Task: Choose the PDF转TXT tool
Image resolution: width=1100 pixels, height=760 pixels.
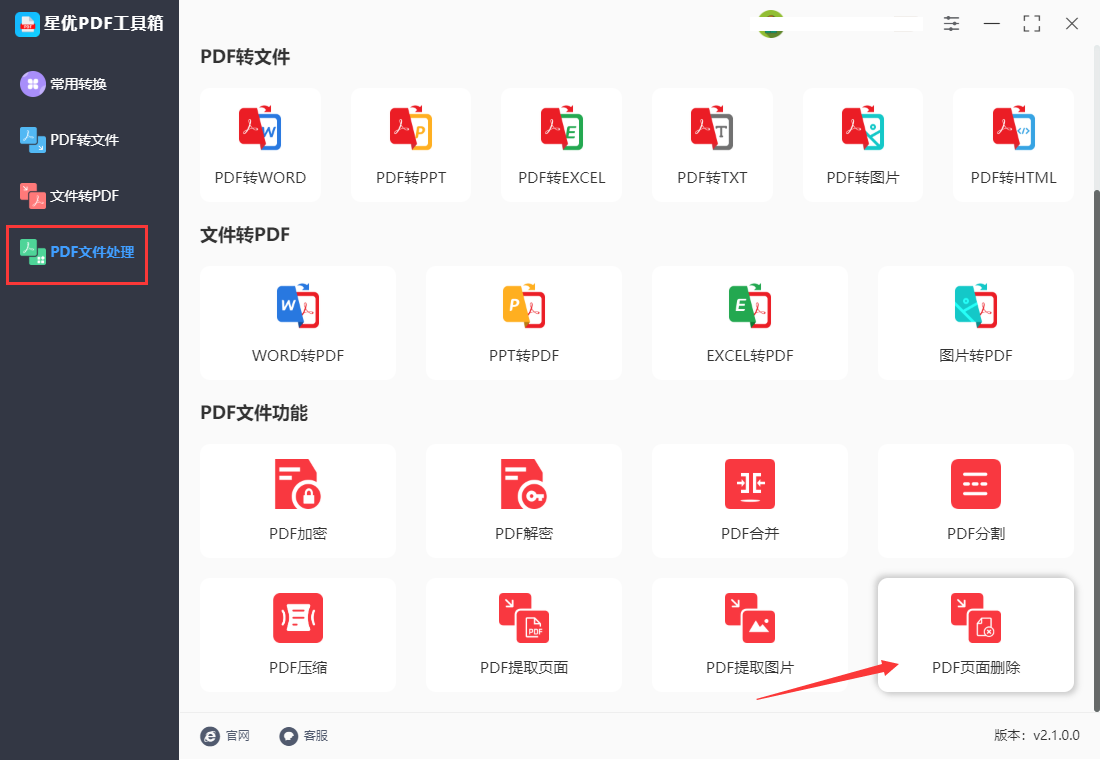Action: click(712, 145)
